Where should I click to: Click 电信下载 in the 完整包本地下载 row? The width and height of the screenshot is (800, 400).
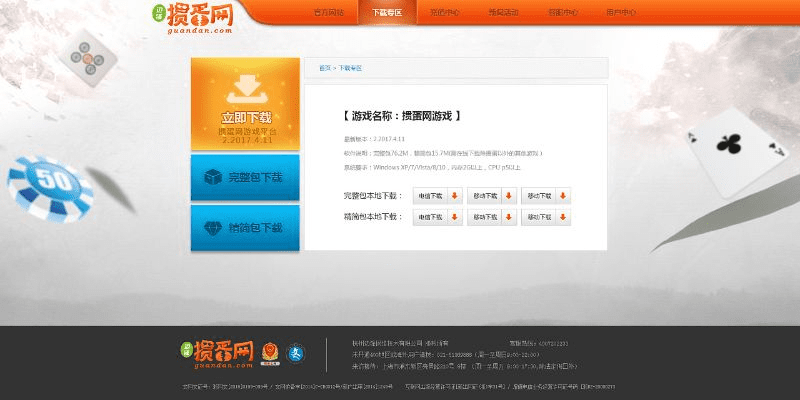tap(430, 196)
